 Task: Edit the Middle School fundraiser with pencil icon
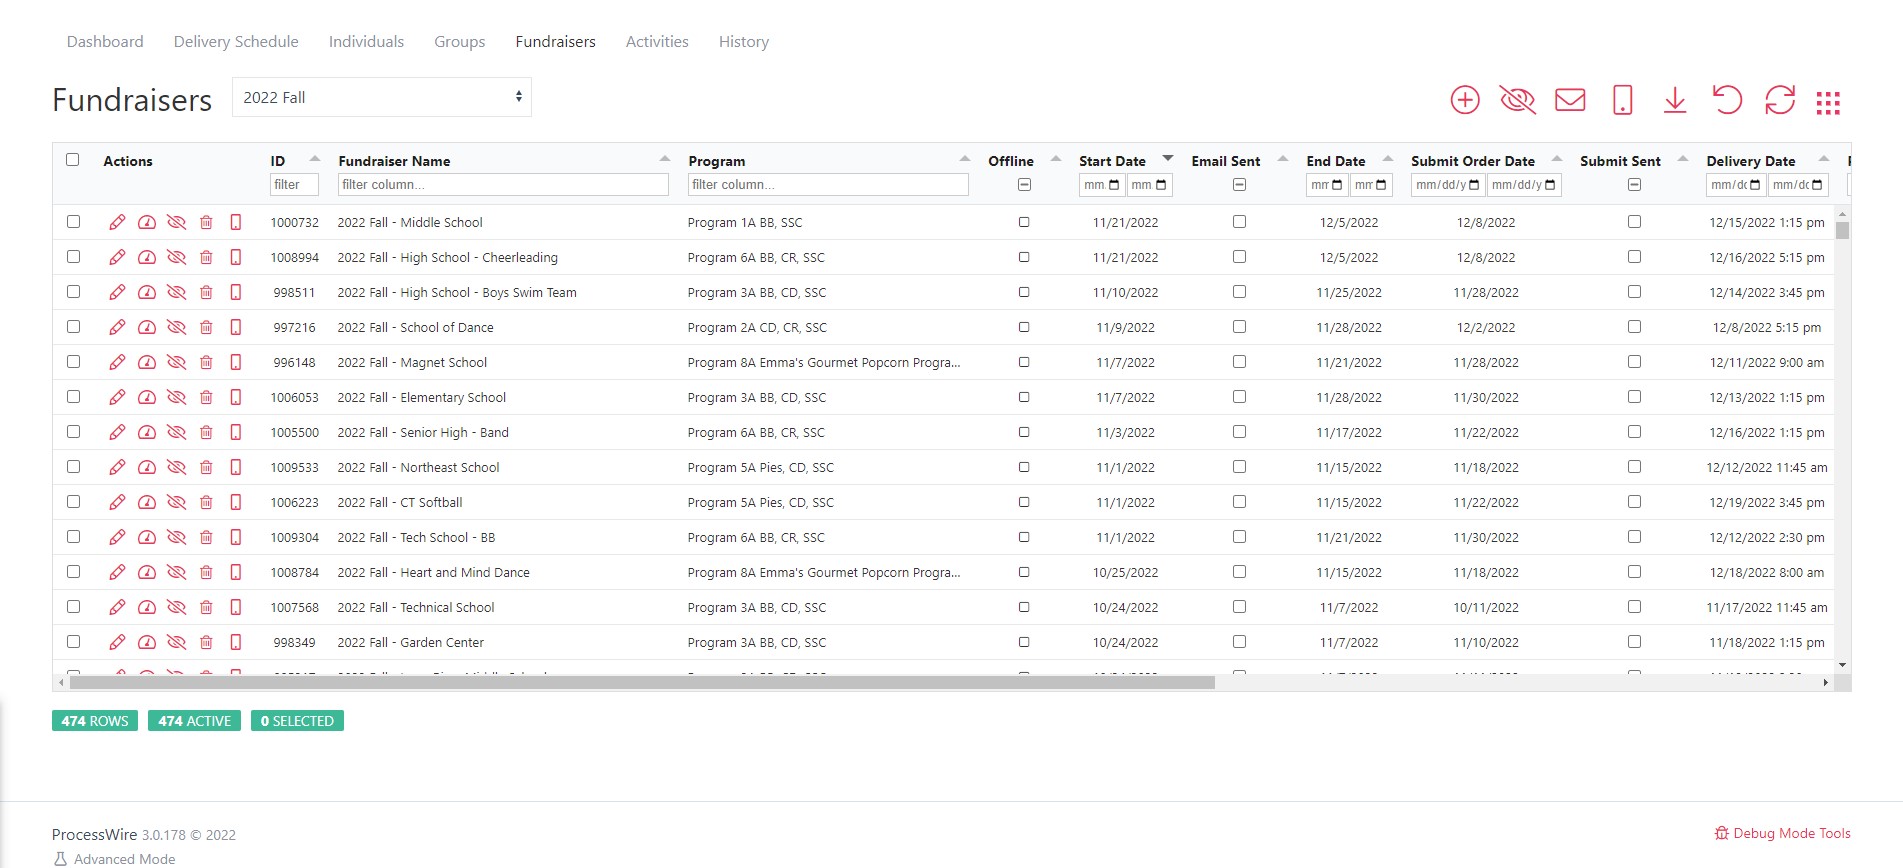(117, 222)
